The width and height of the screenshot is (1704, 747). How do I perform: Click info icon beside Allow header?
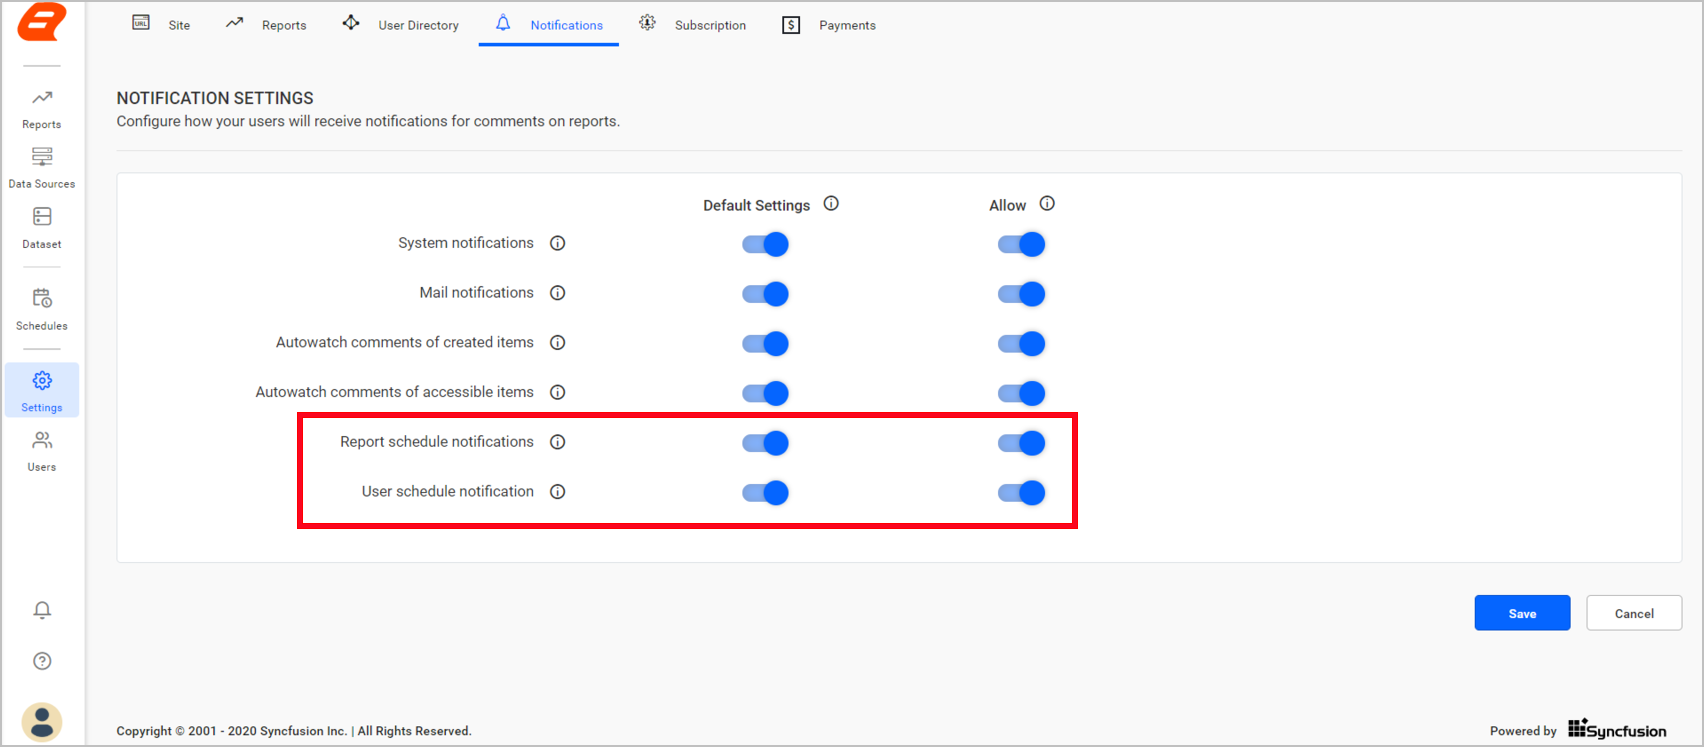pos(1047,204)
